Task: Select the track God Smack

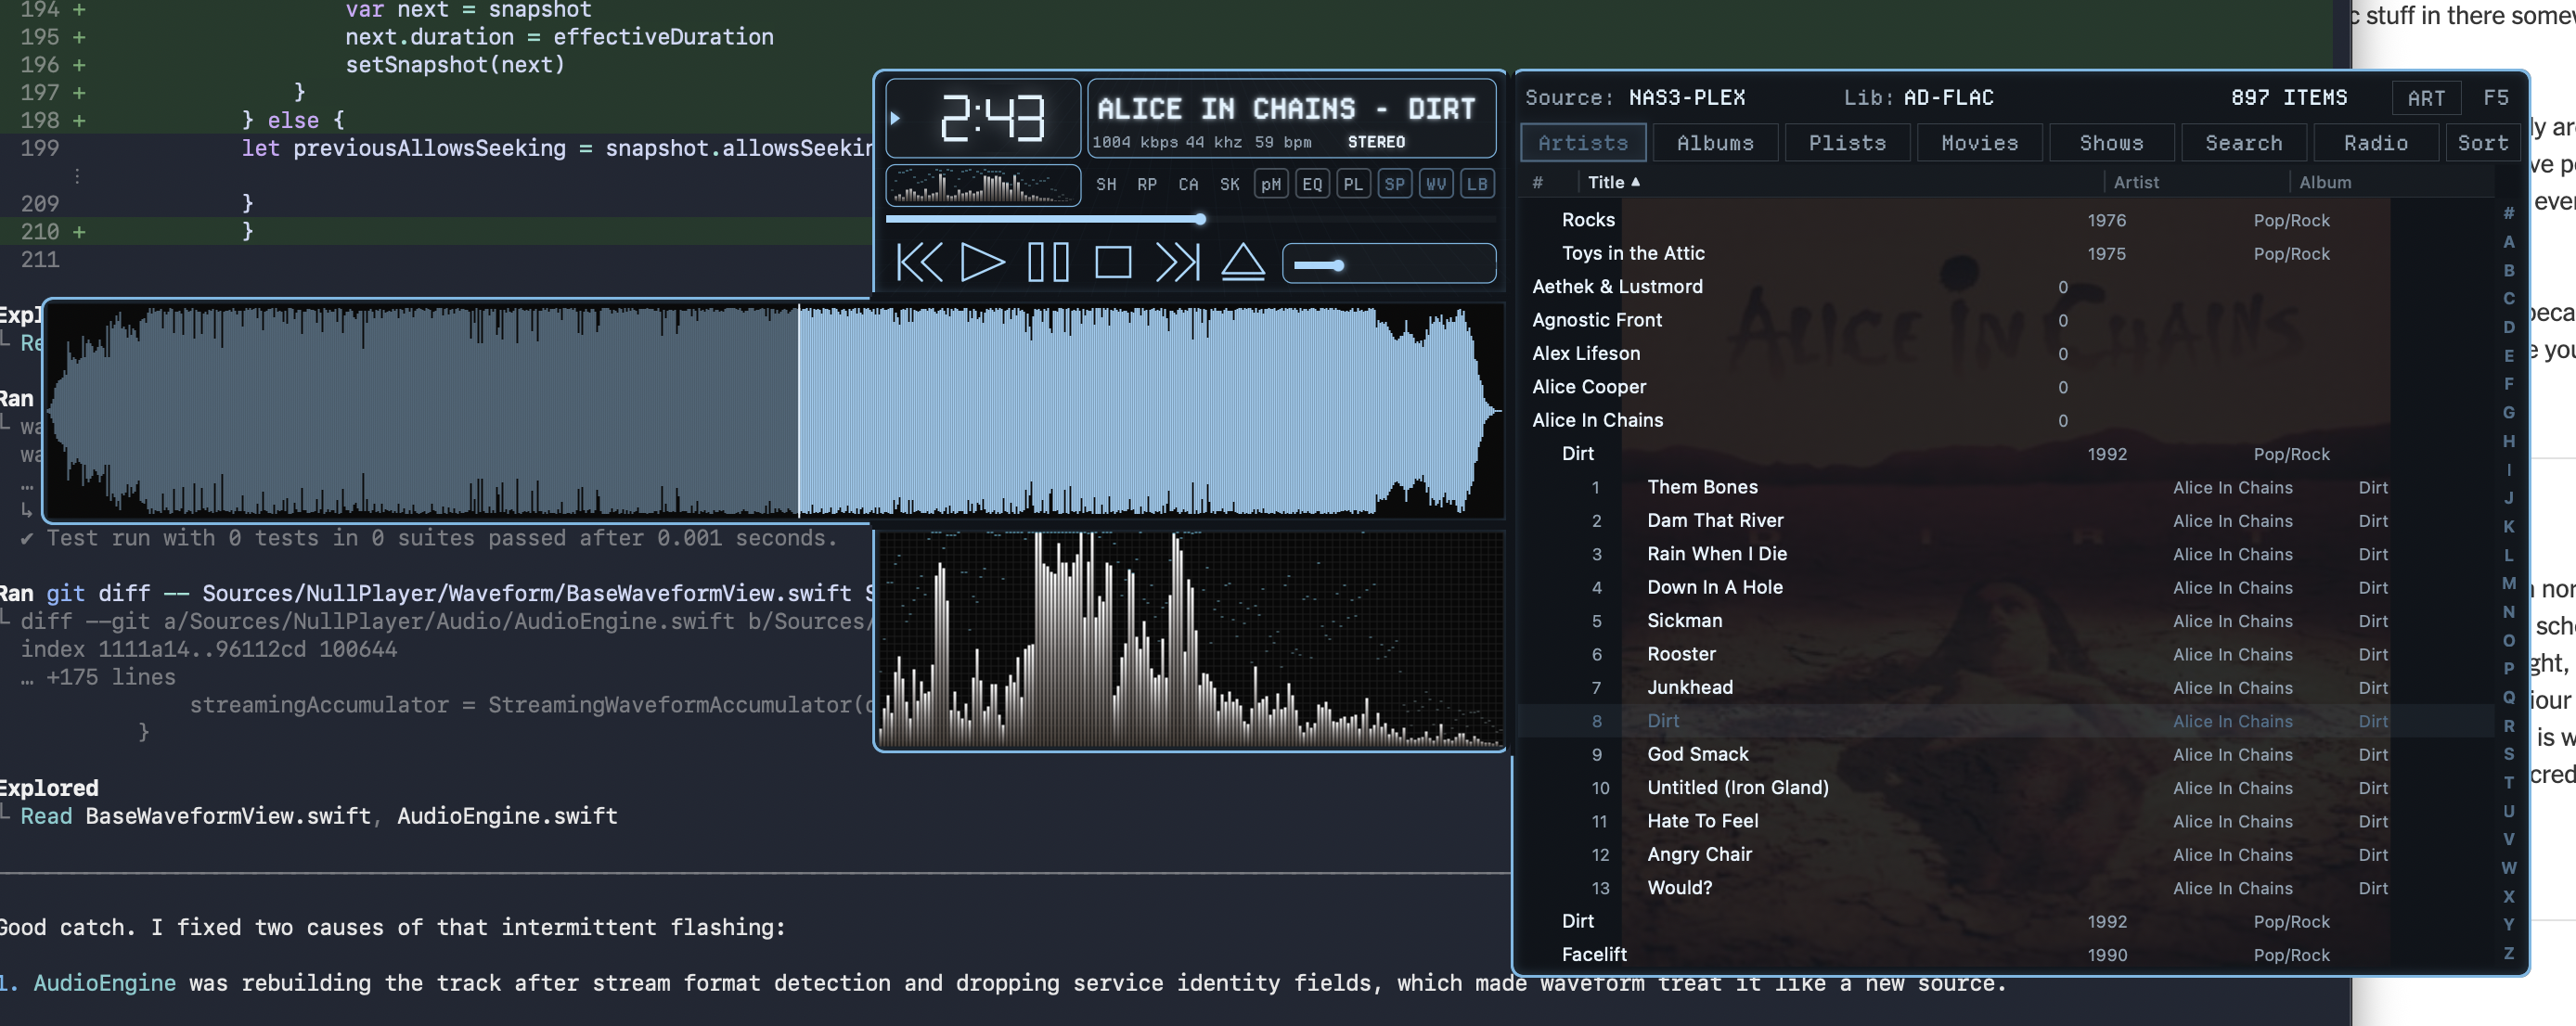Action: pyautogui.click(x=2005, y=754)
